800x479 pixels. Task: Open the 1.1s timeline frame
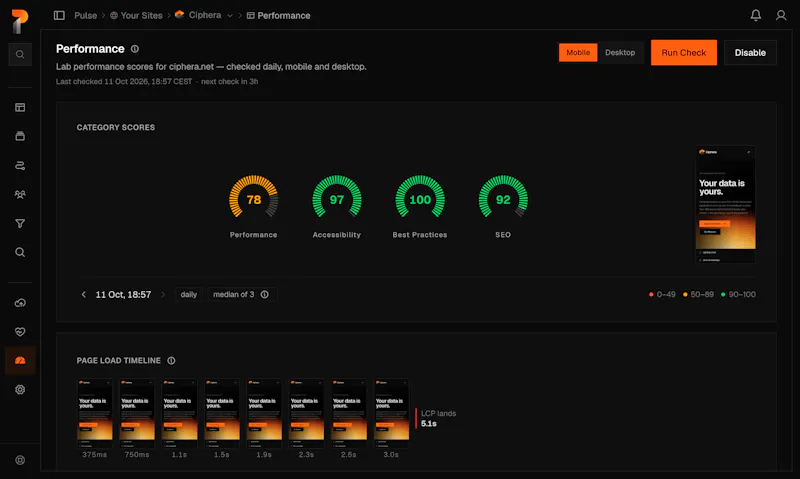point(179,413)
